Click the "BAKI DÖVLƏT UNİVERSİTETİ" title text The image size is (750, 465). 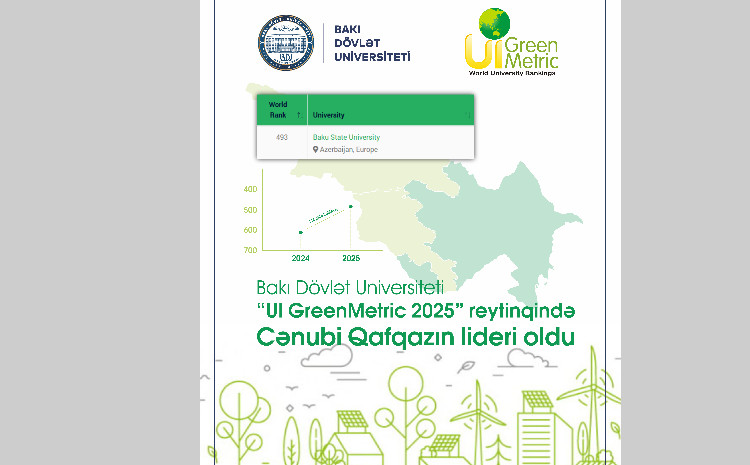372,43
